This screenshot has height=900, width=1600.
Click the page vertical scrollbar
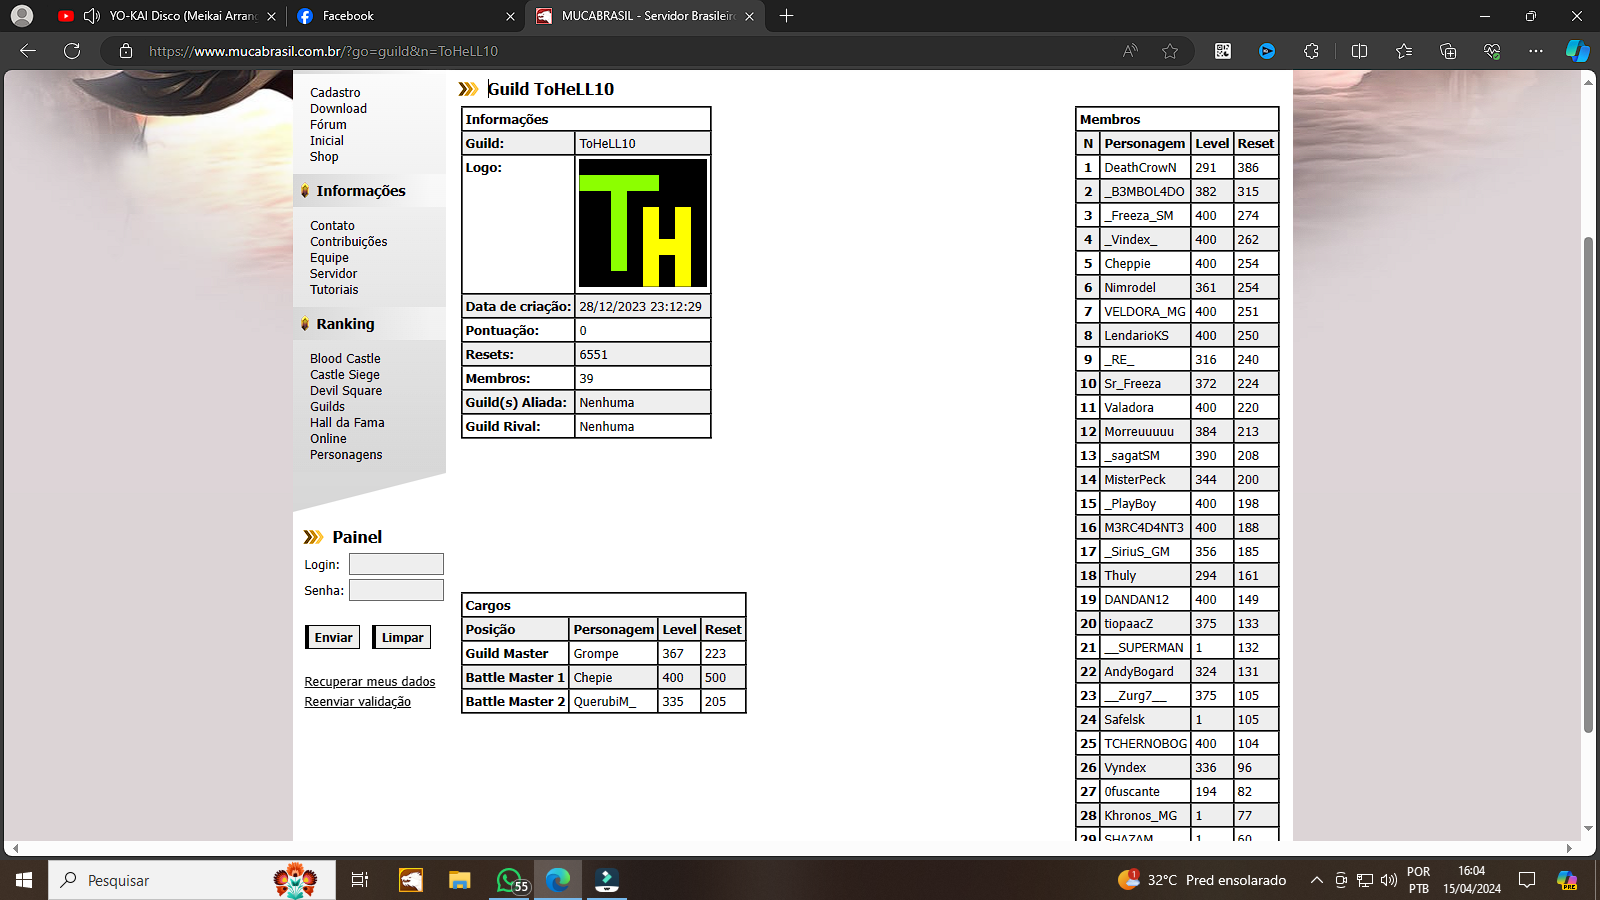point(1588,480)
